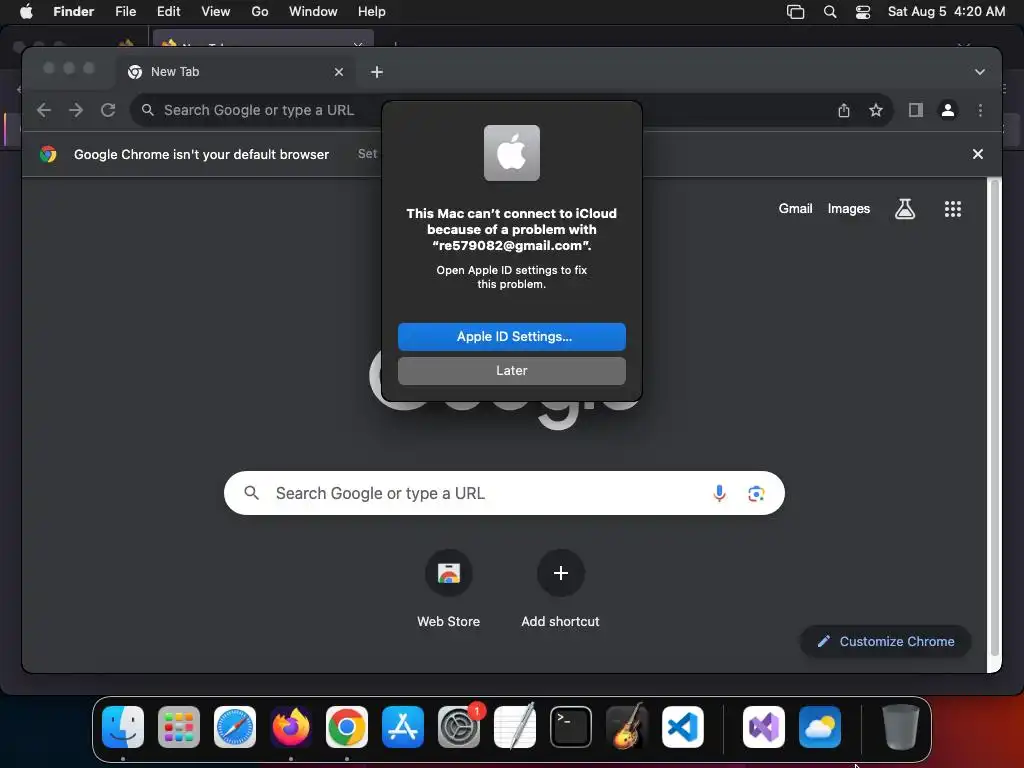This screenshot has height=768, width=1024.
Task: Open the Edit menu
Action: (x=168, y=12)
